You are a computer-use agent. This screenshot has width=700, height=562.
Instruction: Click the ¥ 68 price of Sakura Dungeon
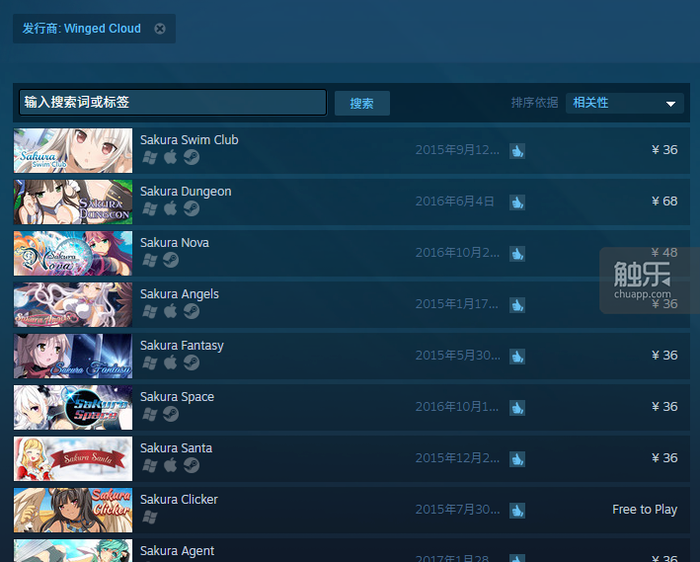[664, 201]
